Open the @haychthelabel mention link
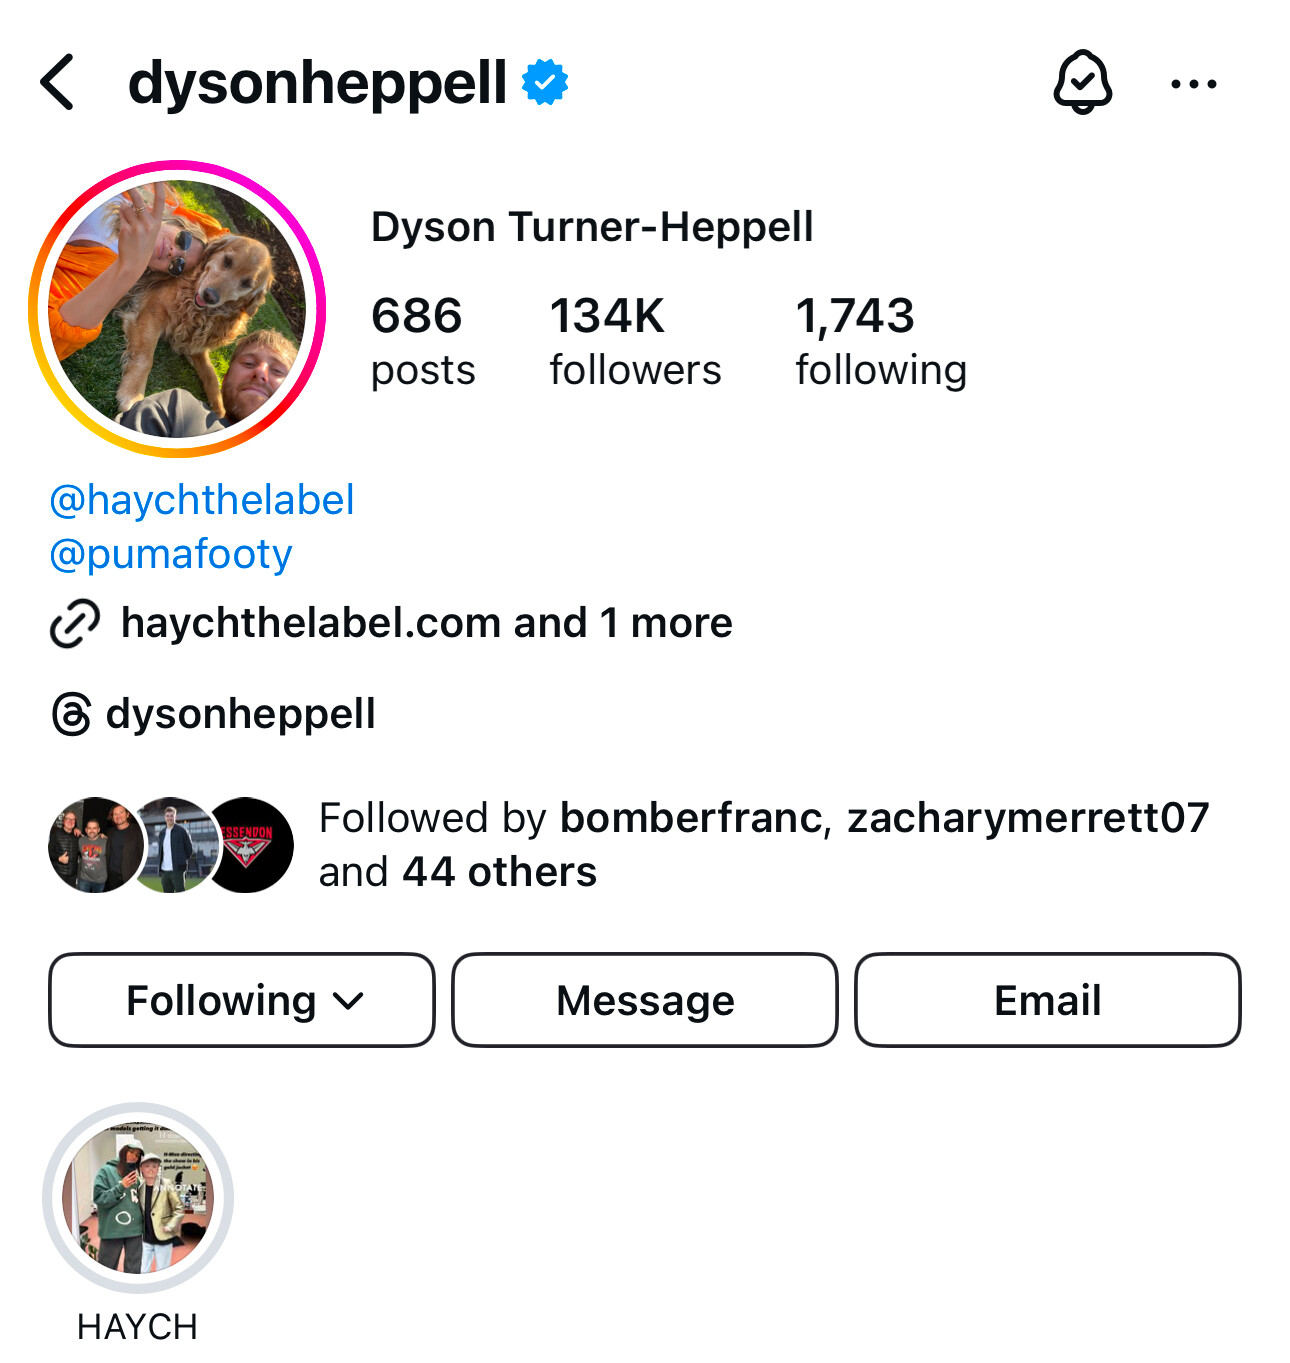 pos(202,500)
